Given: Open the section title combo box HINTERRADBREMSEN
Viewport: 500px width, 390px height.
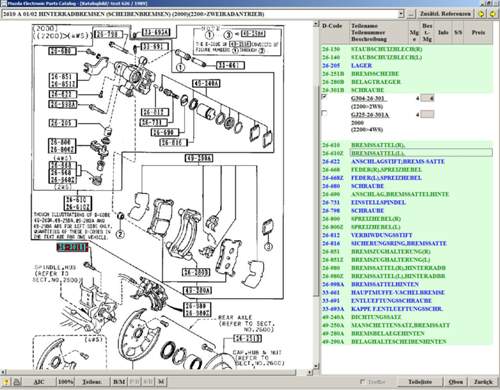Looking at the screenshot, I should [203, 14].
